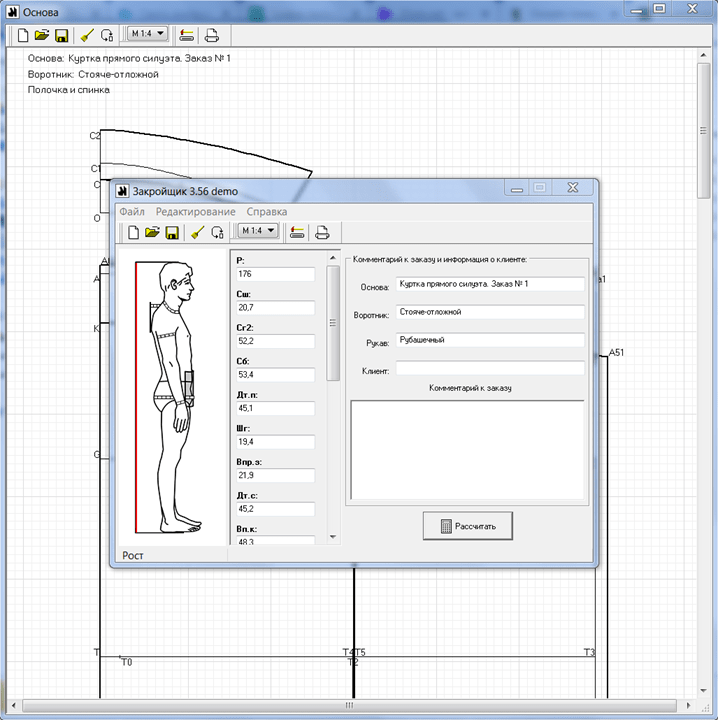Screen dimensions: 718x720
Task: Open scale M 1:4 dropdown in Основа window
Action: click(147, 34)
